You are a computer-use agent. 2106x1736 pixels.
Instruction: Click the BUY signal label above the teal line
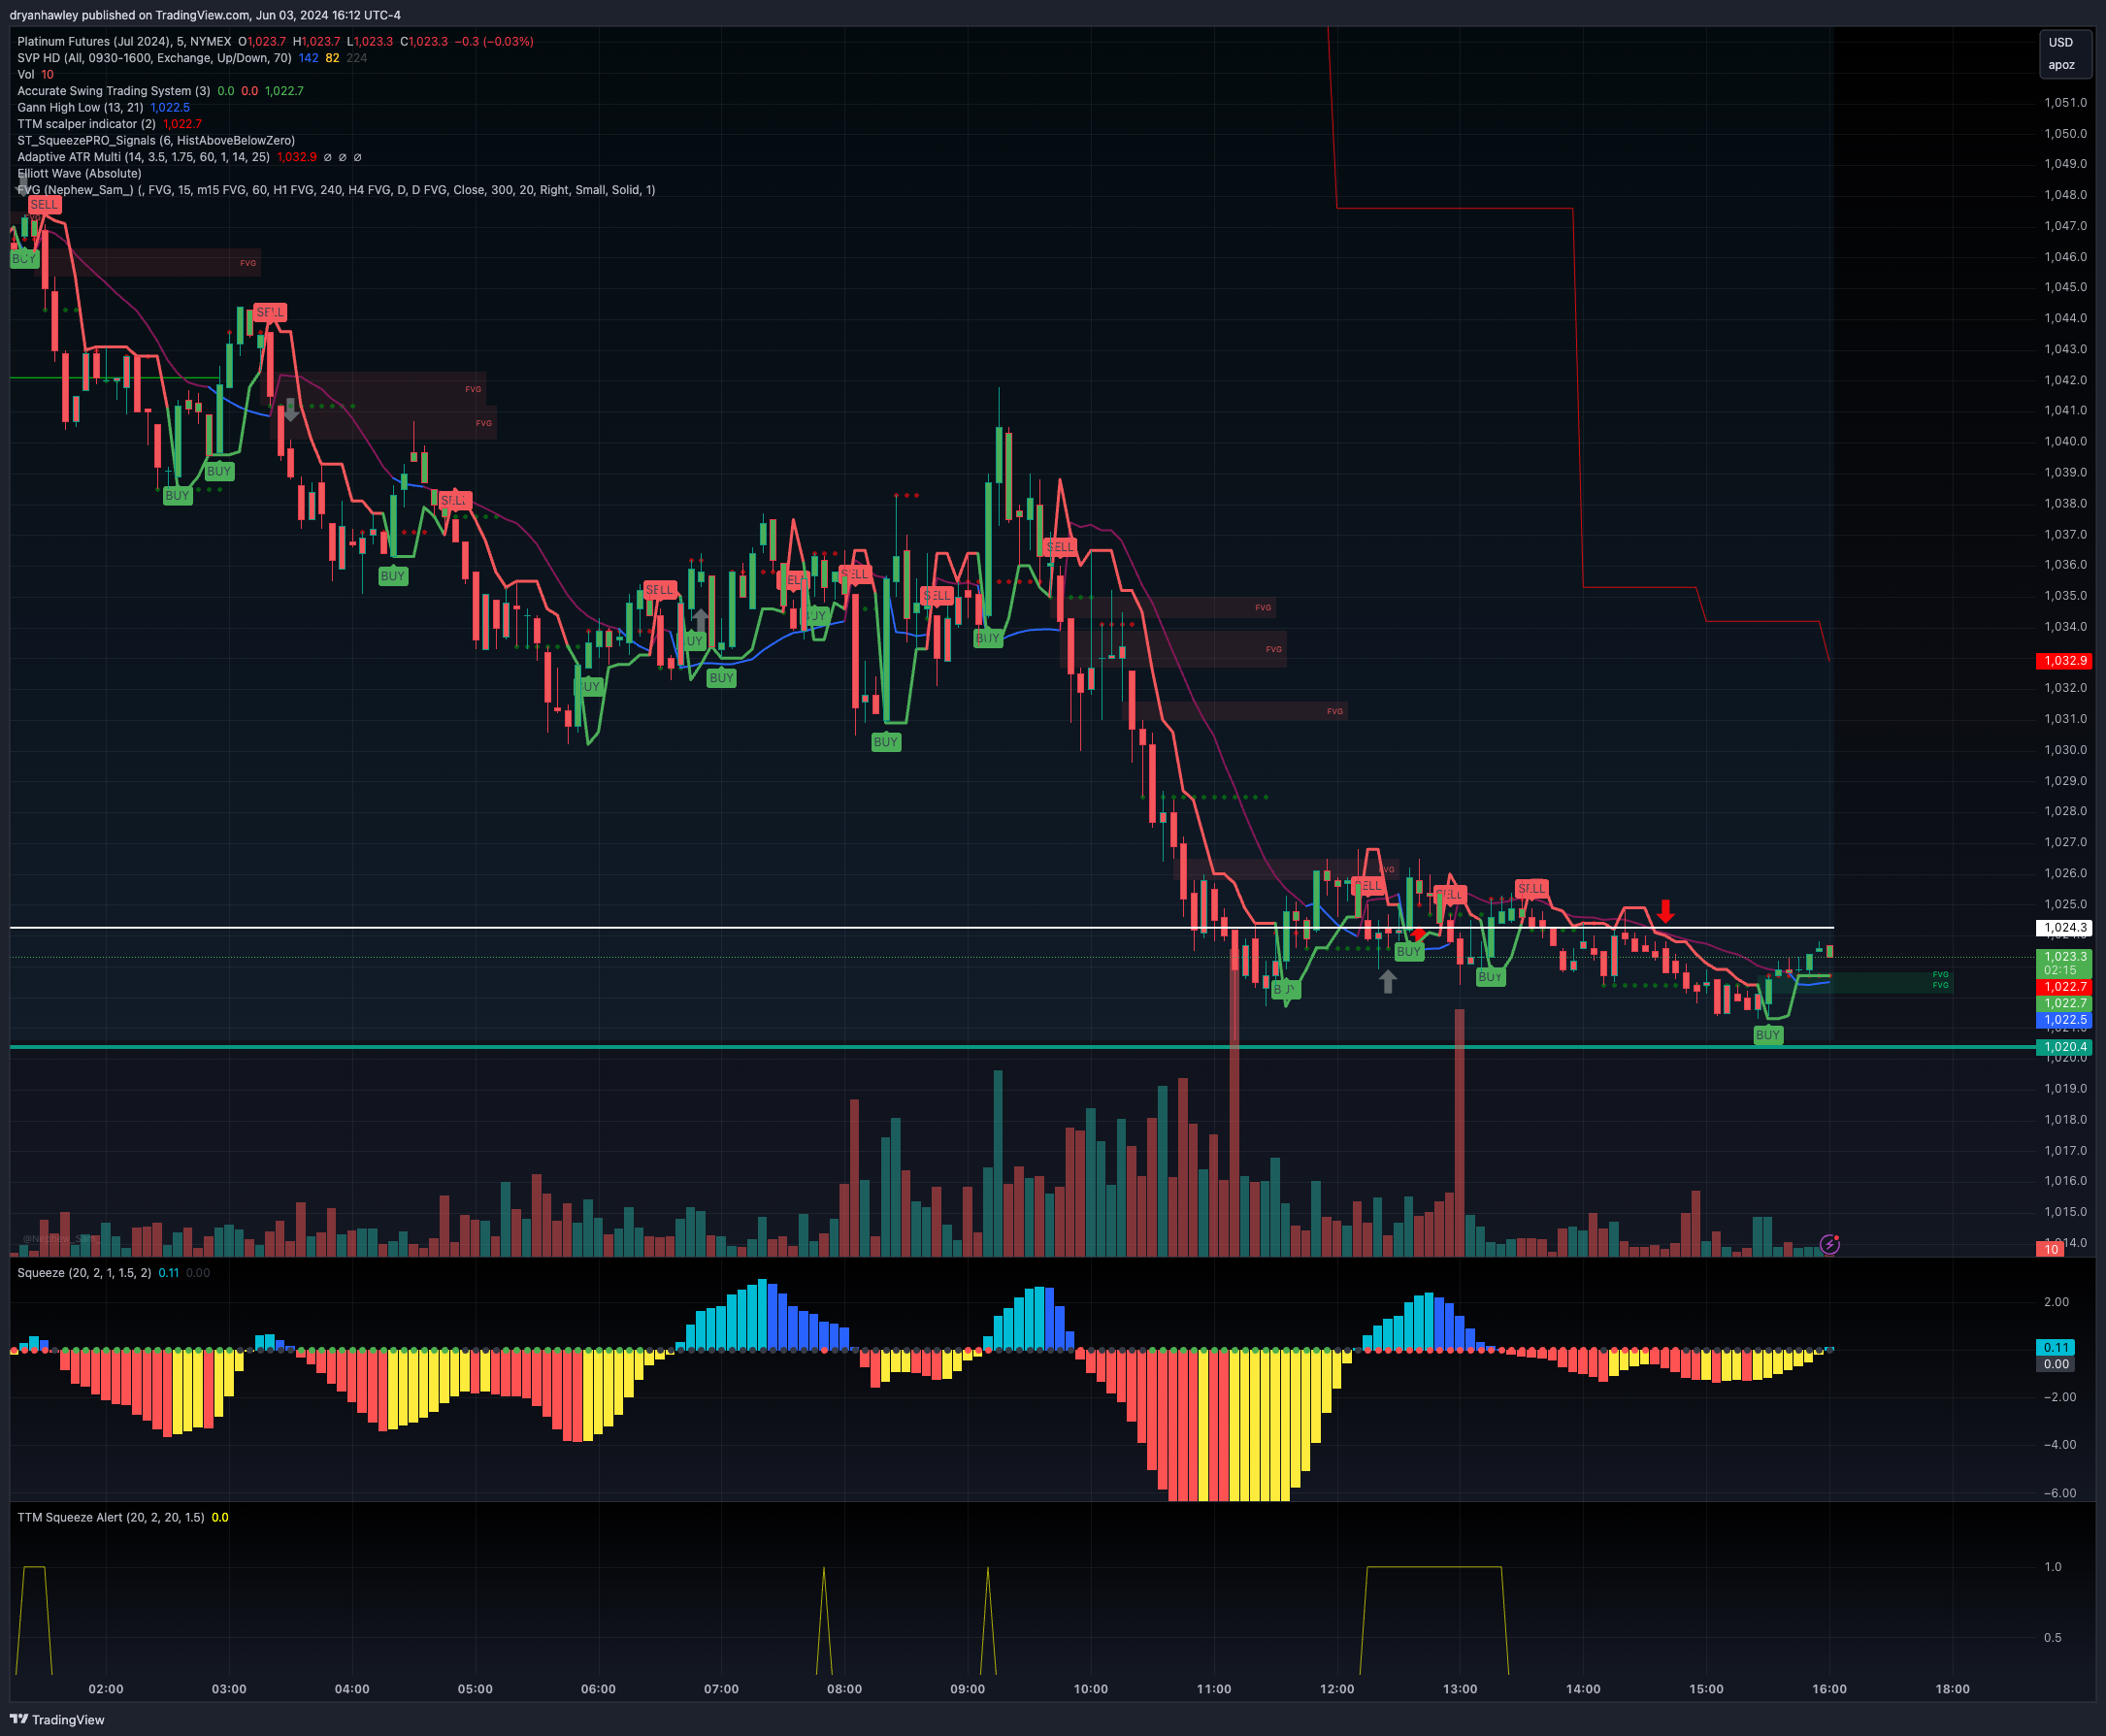coord(1767,1035)
